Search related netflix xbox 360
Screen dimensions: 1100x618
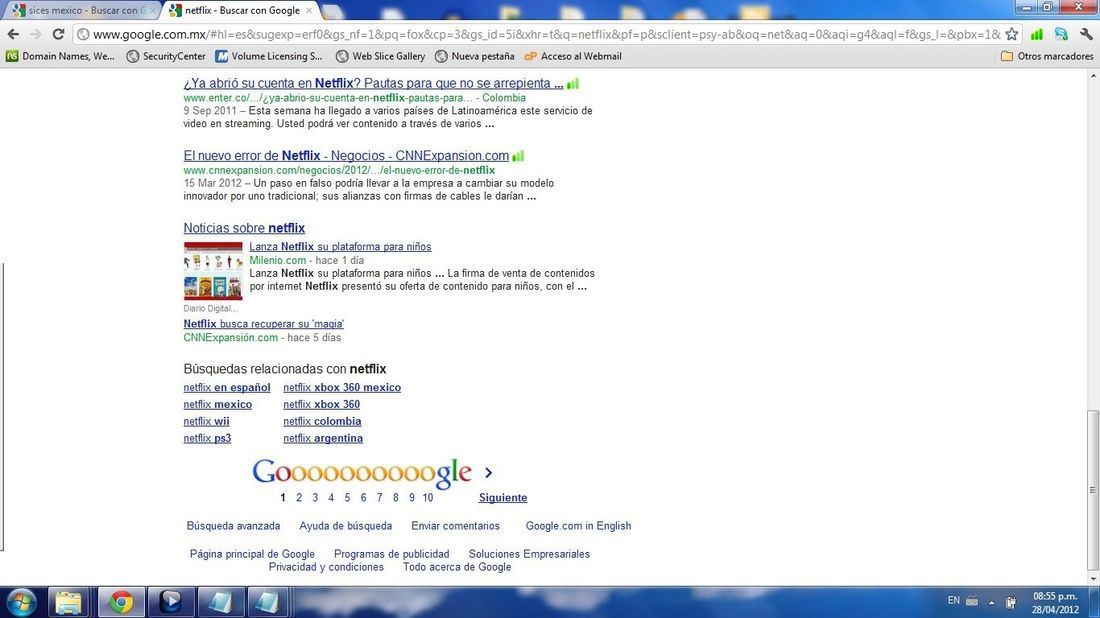pyautogui.click(x=321, y=404)
